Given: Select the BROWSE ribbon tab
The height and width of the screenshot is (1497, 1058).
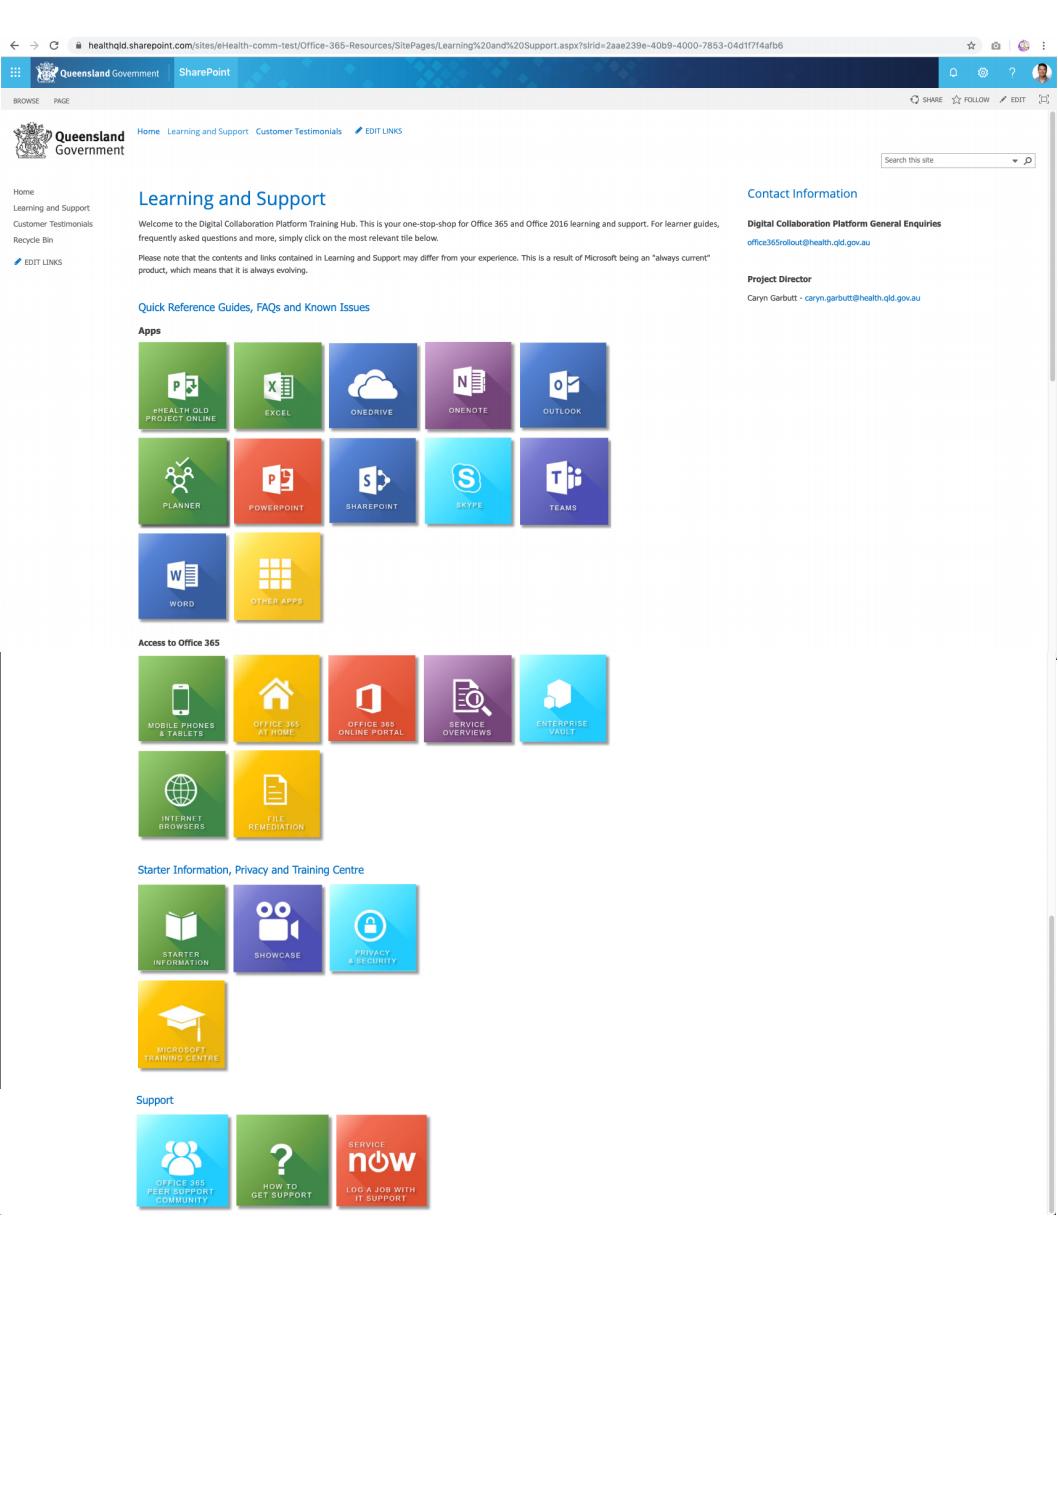Looking at the screenshot, I should pyautogui.click(x=26, y=100).
